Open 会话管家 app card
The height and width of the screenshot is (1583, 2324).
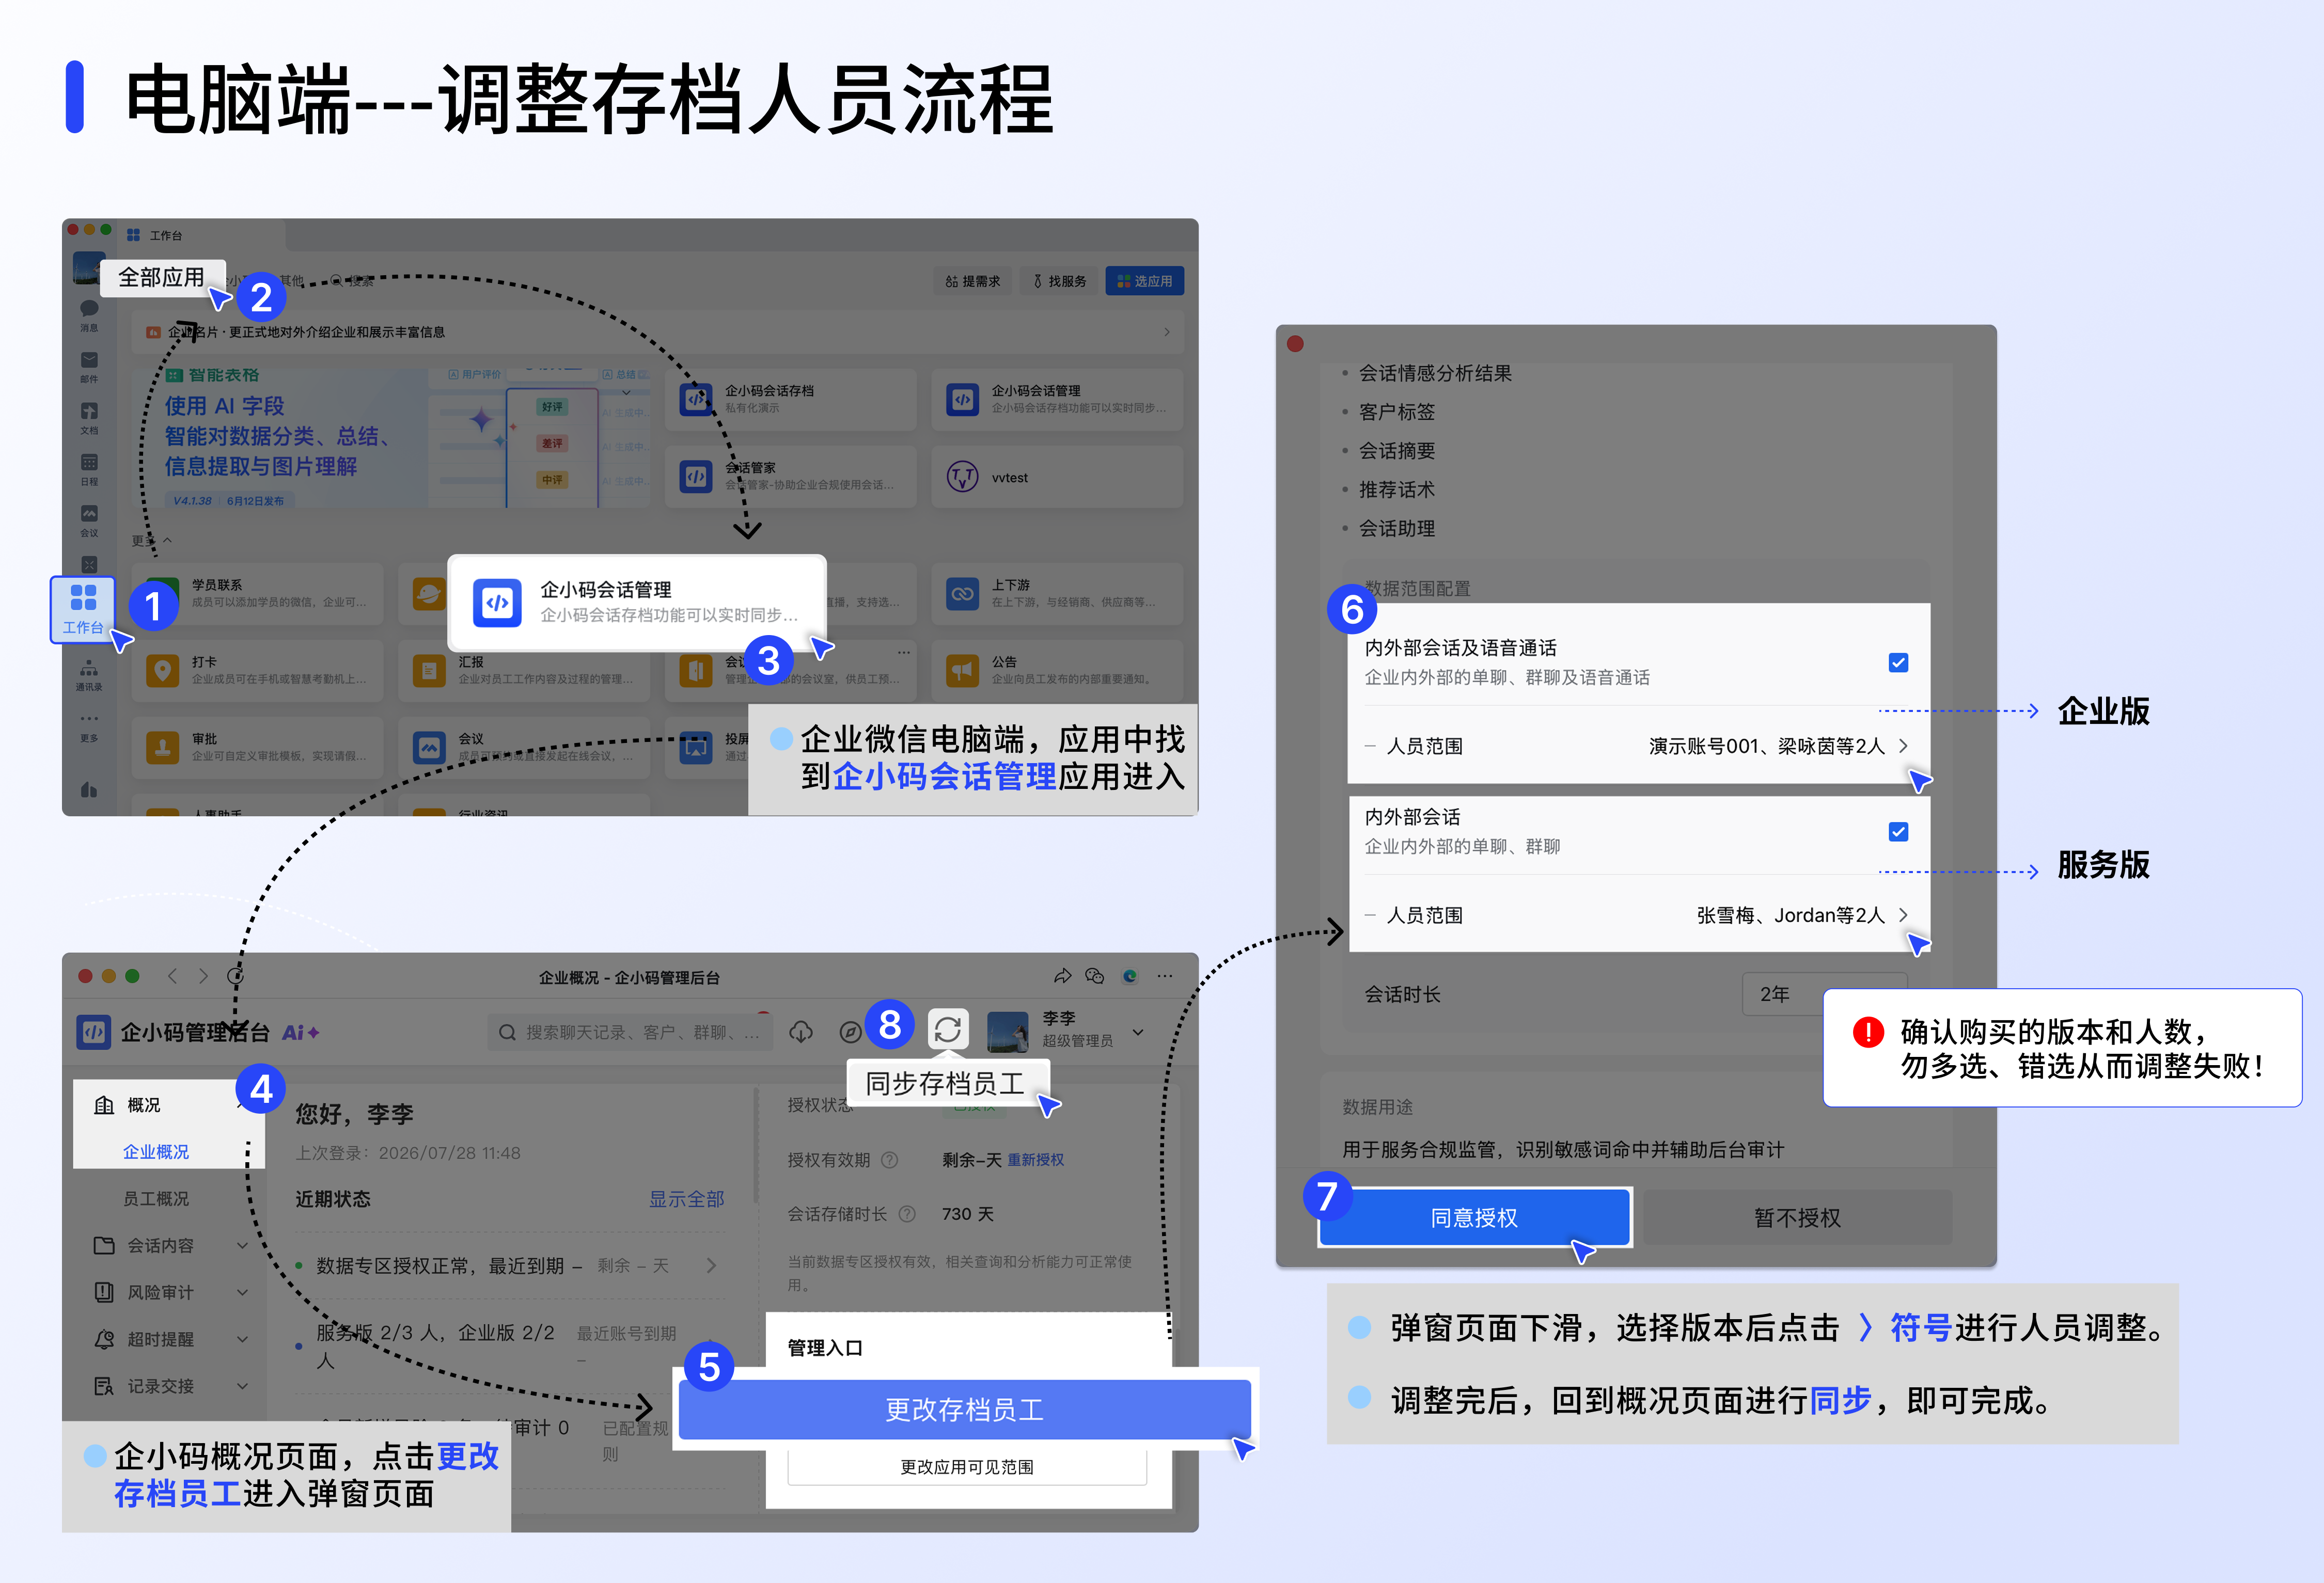791,476
